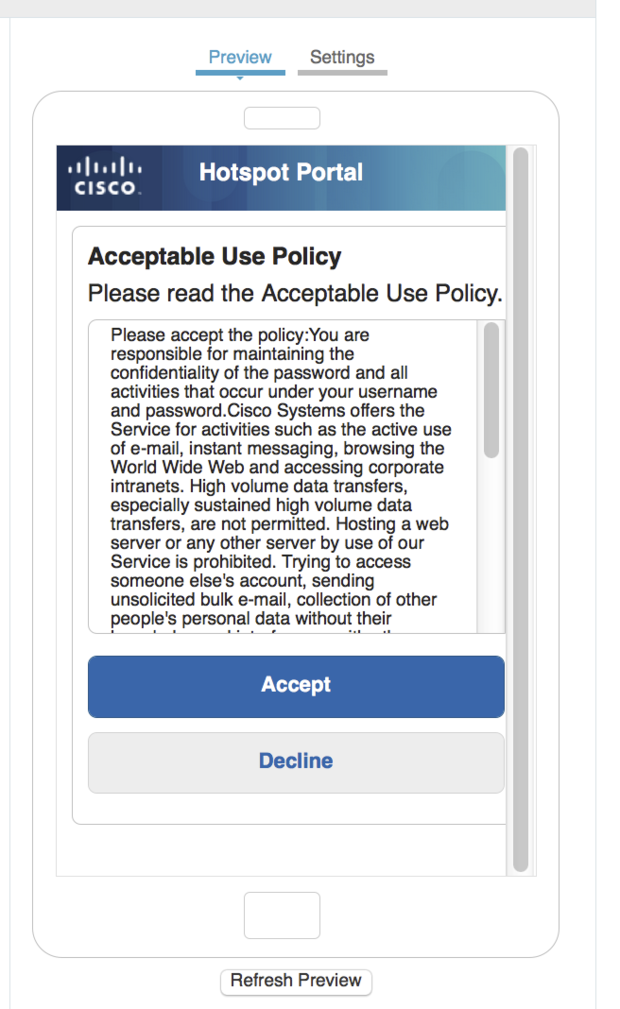Click the 'Please accept the policy' first line
This screenshot has height=1009, width=620.
point(240,335)
